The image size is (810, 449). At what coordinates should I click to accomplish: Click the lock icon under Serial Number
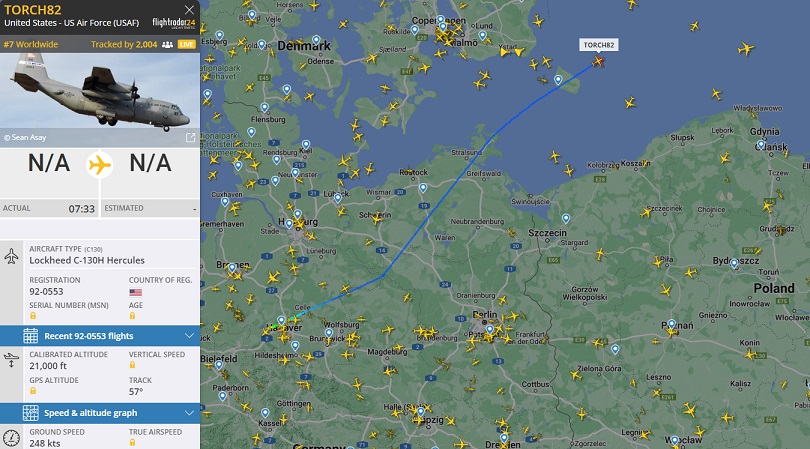(x=33, y=316)
